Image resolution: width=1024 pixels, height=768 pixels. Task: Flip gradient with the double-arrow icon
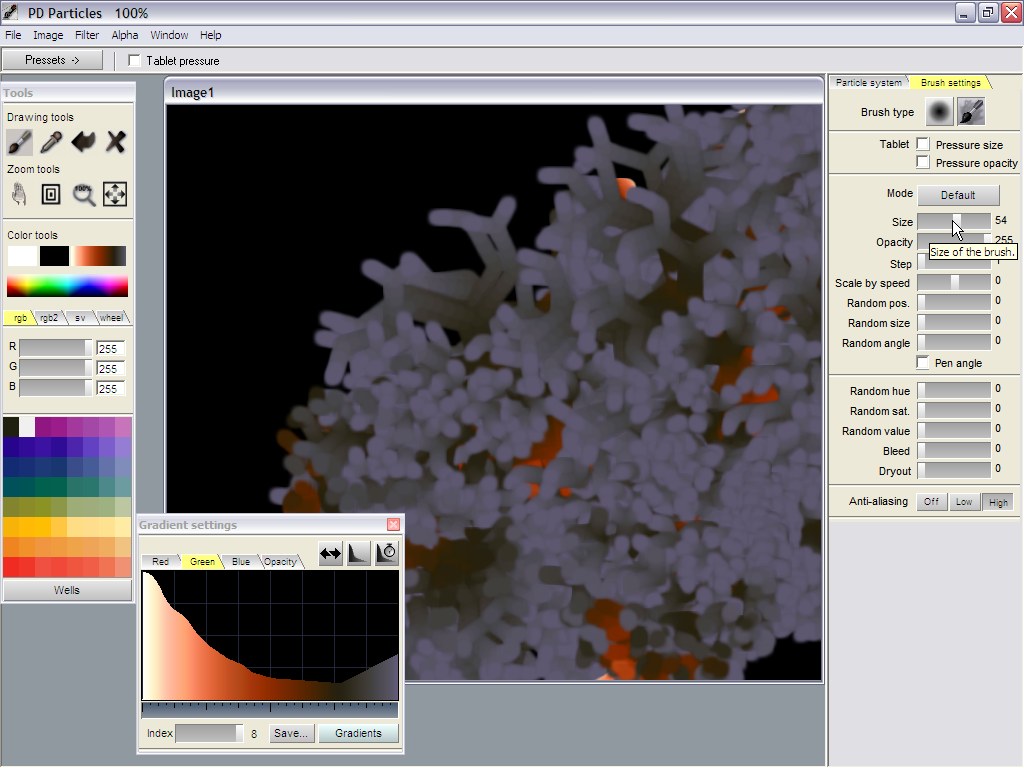tap(330, 553)
